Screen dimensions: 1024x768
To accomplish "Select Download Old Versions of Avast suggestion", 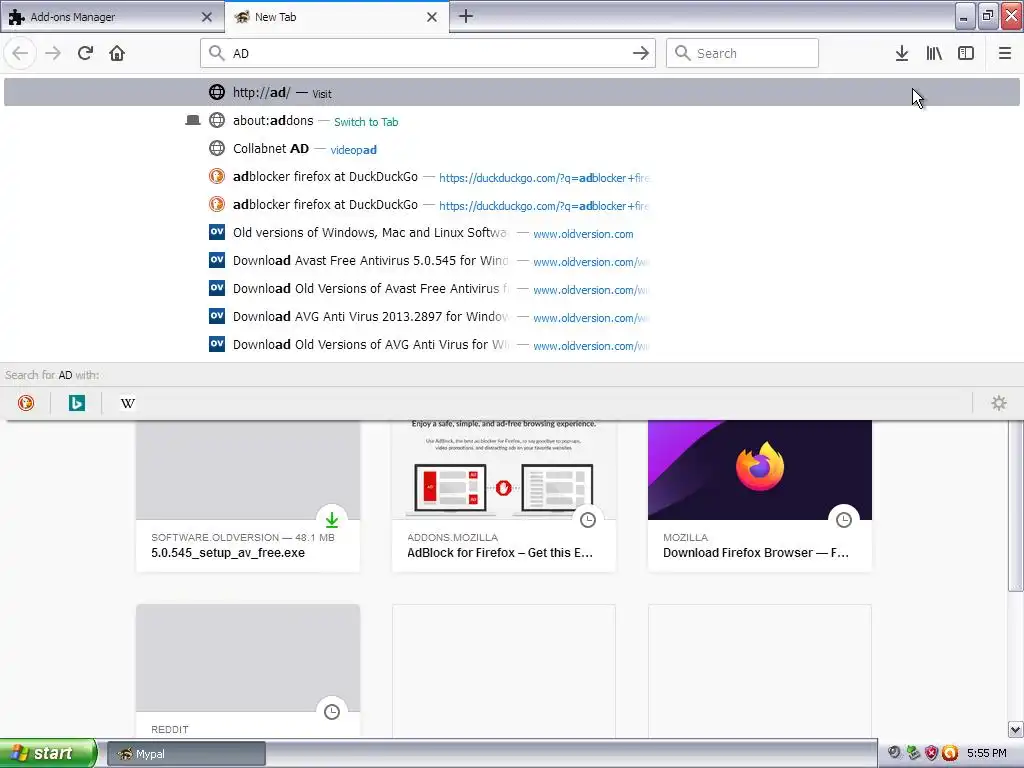I will point(512,289).
